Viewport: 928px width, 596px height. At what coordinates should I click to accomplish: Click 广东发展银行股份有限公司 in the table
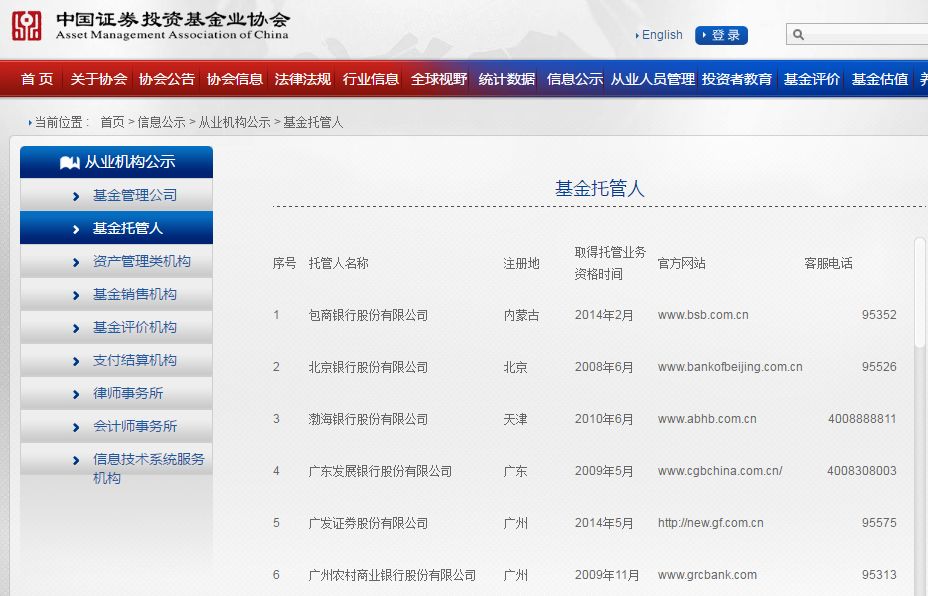coord(380,472)
